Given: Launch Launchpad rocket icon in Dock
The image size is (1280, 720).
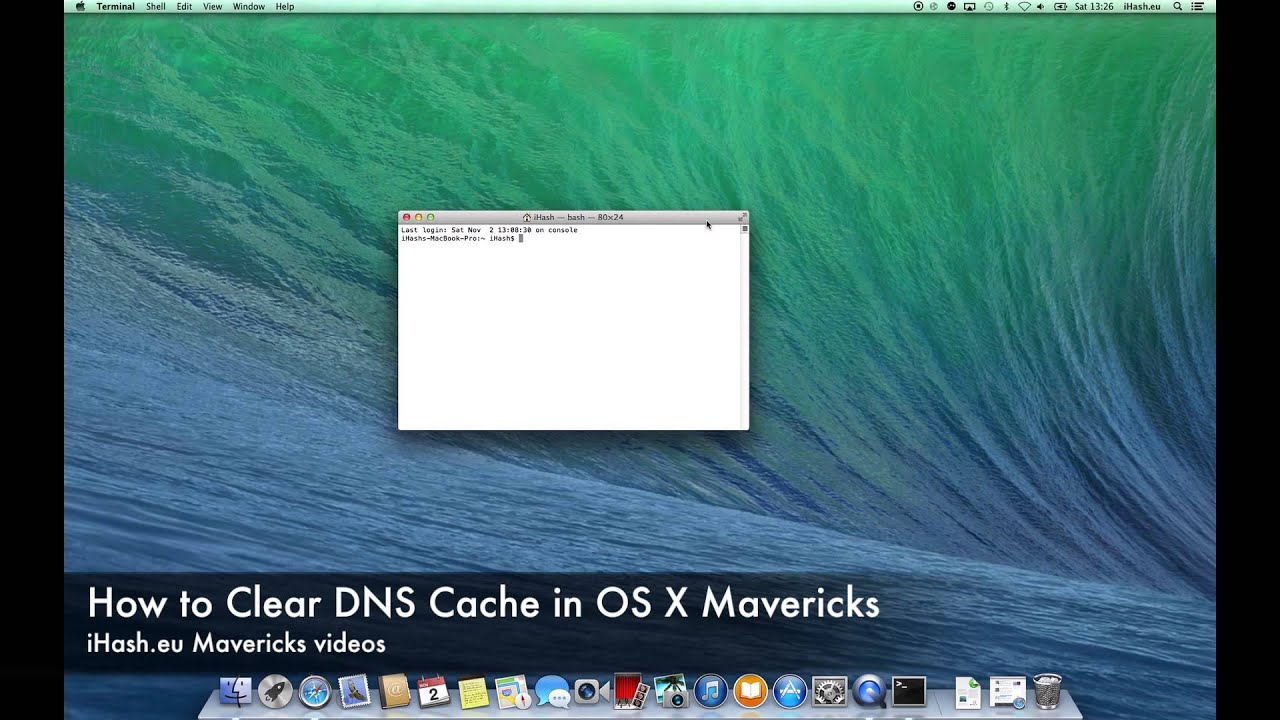Looking at the screenshot, I should (275, 691).
